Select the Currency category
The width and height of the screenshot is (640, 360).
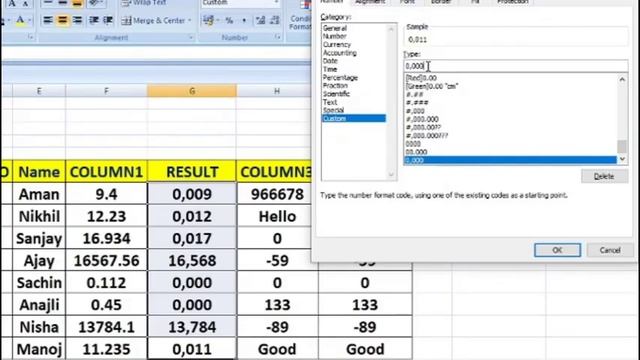click(x=337, y=44)
